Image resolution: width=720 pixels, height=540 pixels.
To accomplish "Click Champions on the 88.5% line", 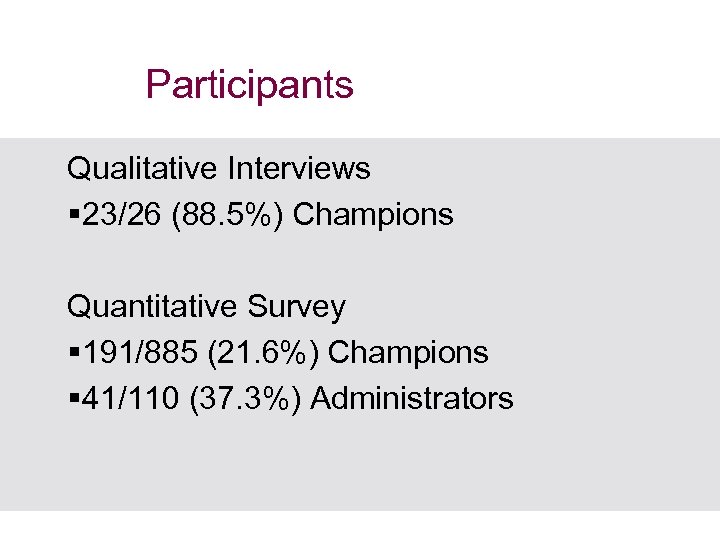I will [374, 215].
